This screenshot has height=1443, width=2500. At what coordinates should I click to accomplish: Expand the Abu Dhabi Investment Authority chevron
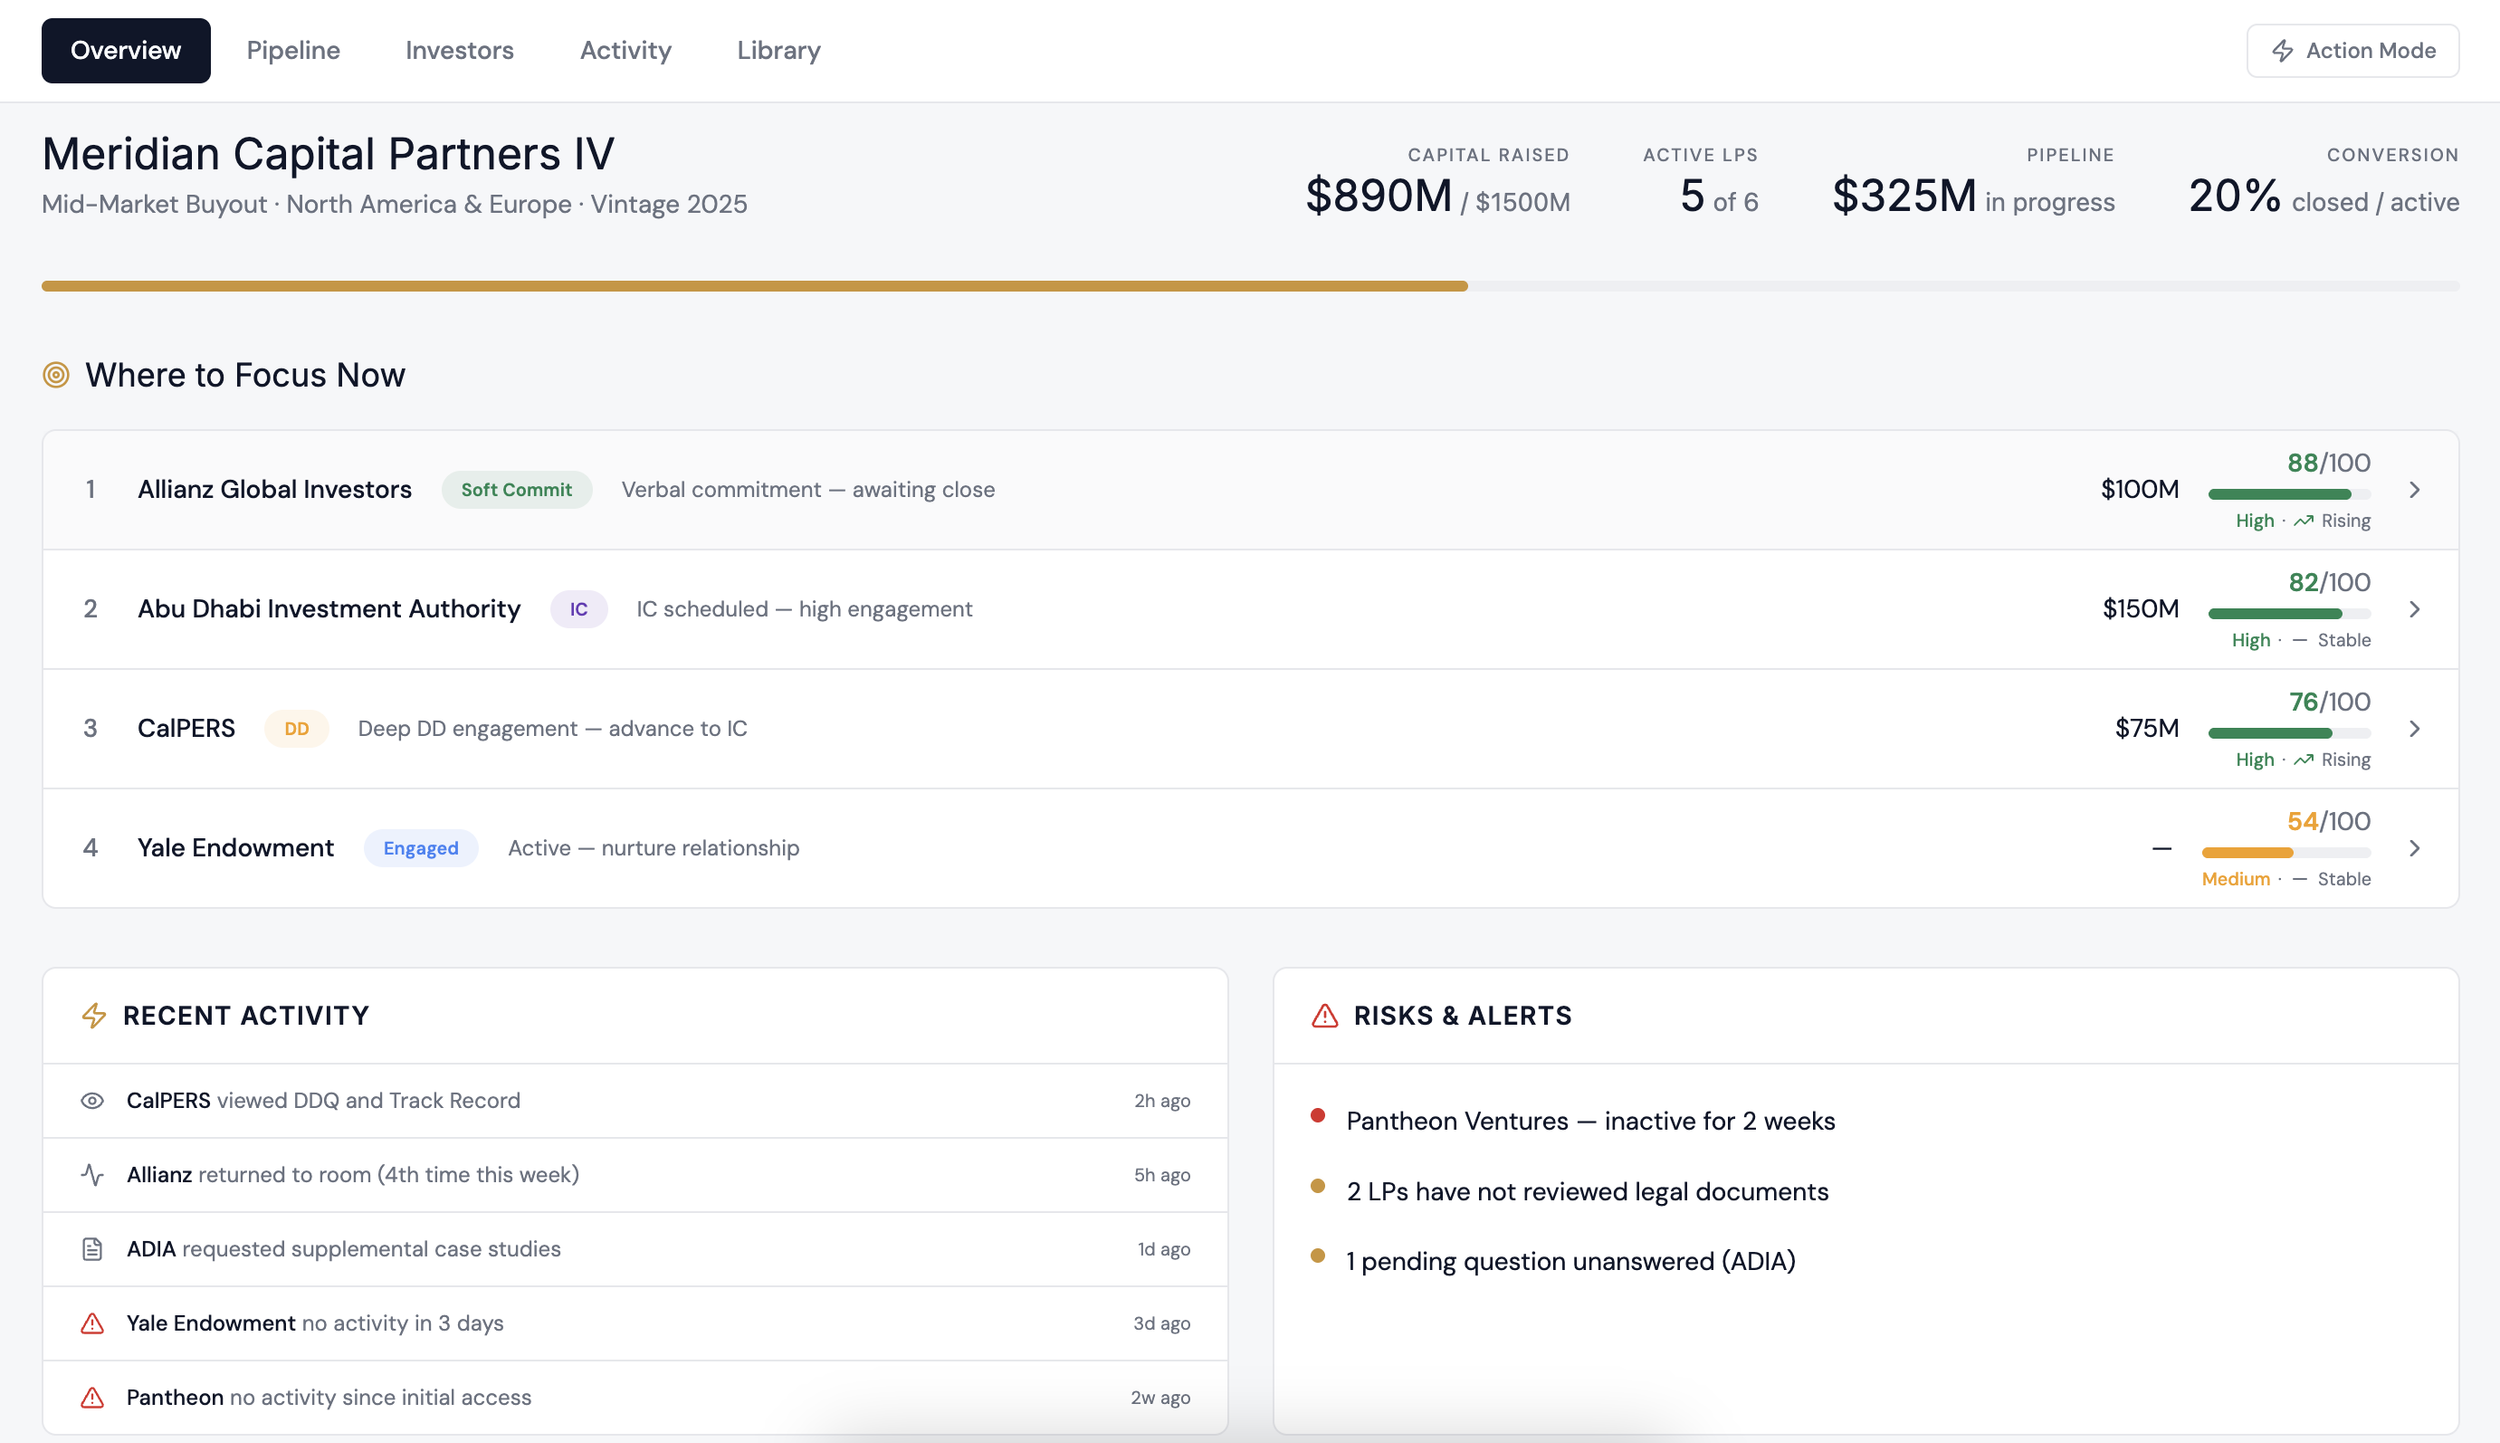click(x=2414, y=609)
